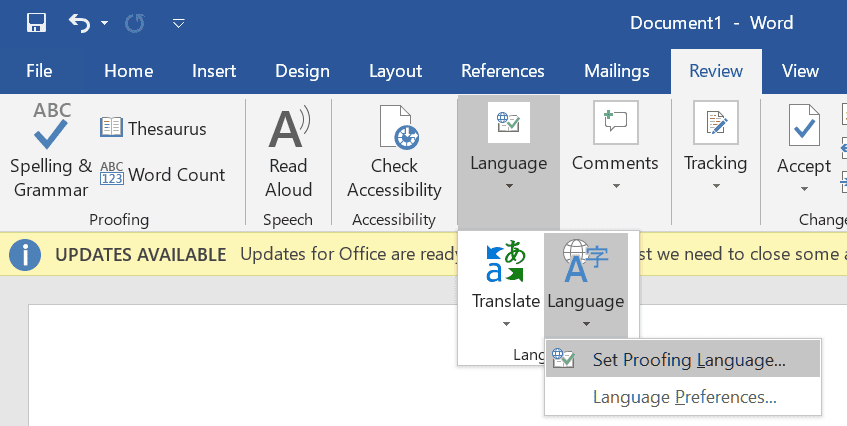847x426 pixels.
Task: Open Language Preferences...
Action: click(683, 397)
